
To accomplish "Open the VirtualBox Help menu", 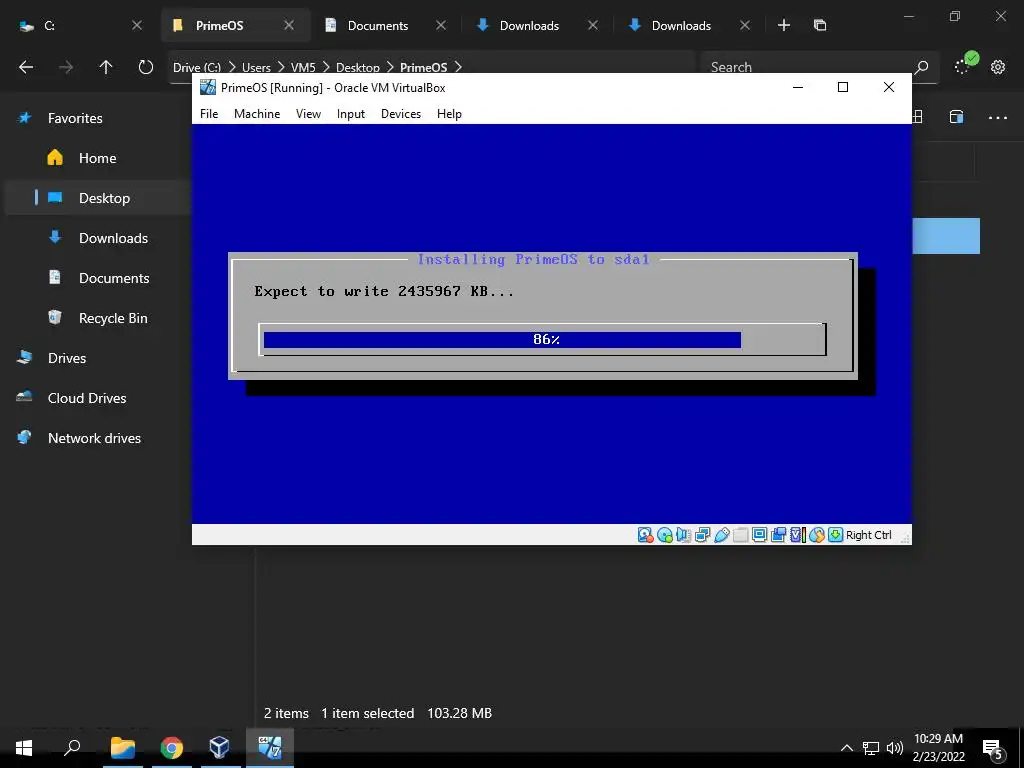I will click(449, 114).
